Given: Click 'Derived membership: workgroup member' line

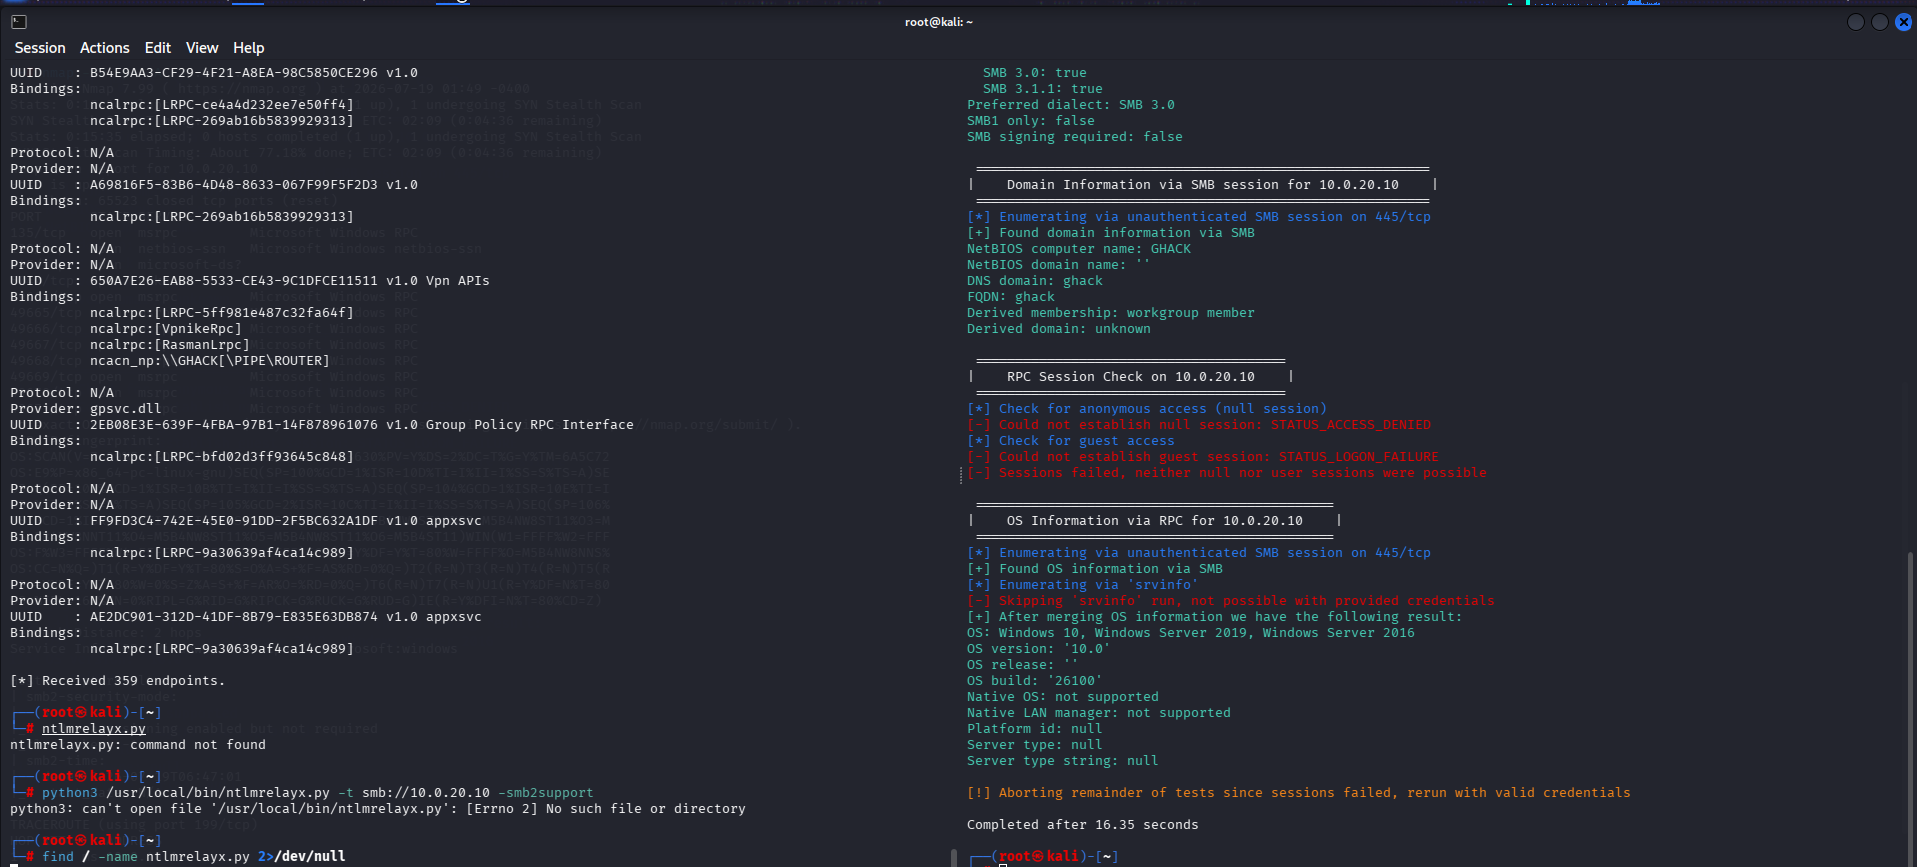Looking at the screenshot, I should (1111, 313).
